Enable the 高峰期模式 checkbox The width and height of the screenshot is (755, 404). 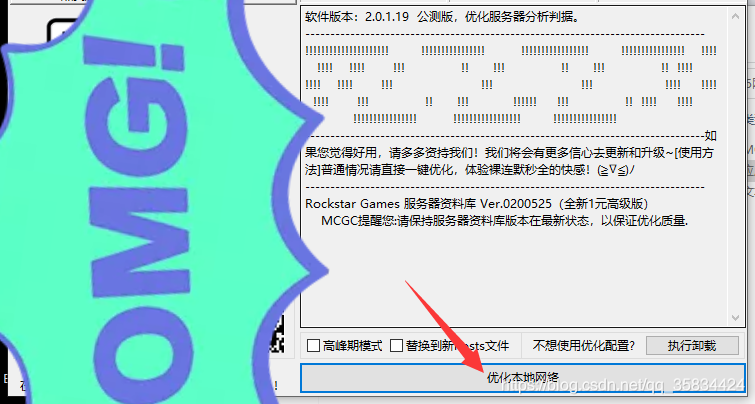click(313, 346)
